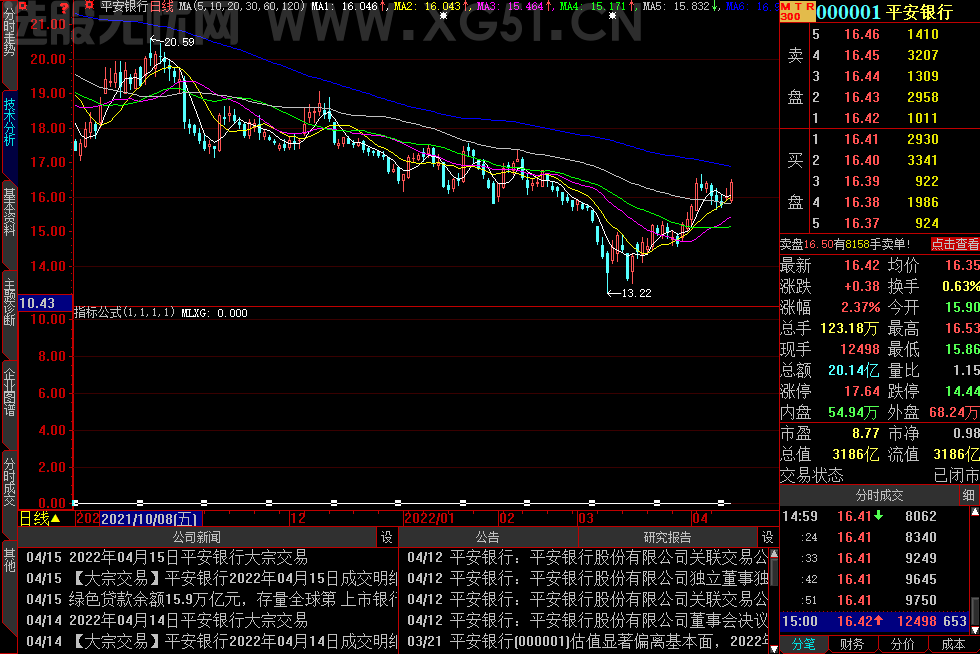Click the 市盈 8.77 value

866,433
